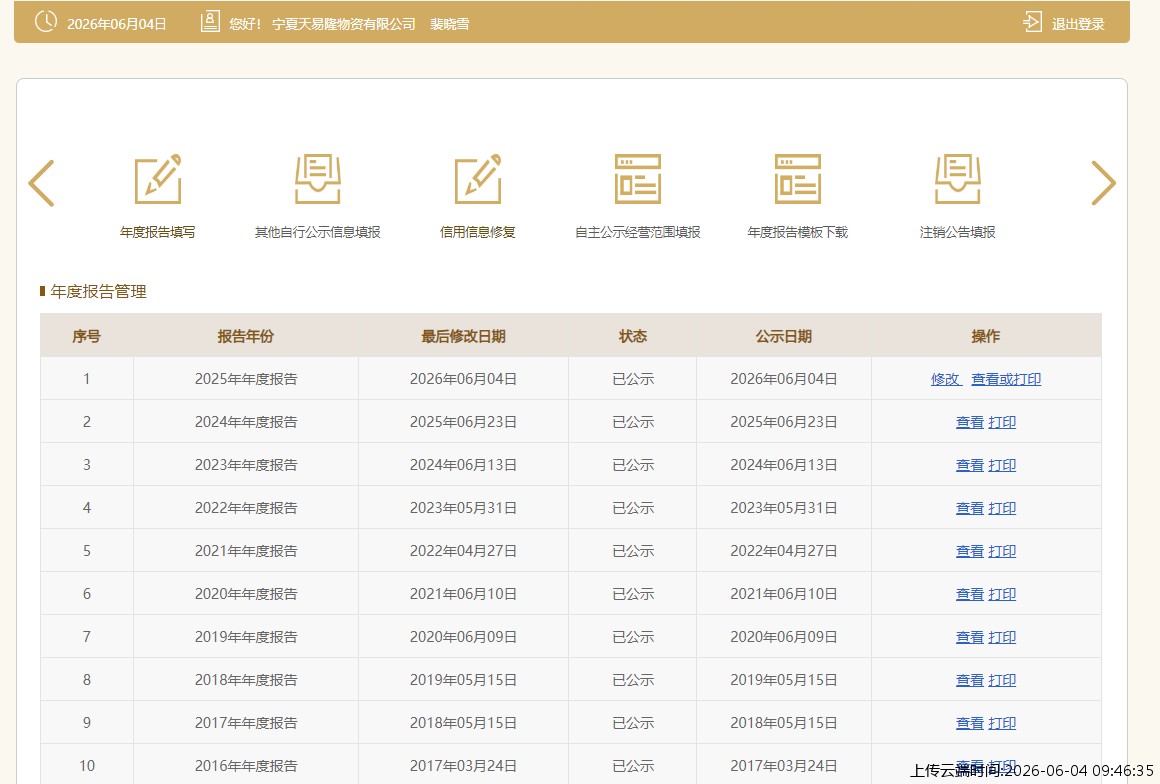Click the 报告年份 column header

tap(246, 337)
